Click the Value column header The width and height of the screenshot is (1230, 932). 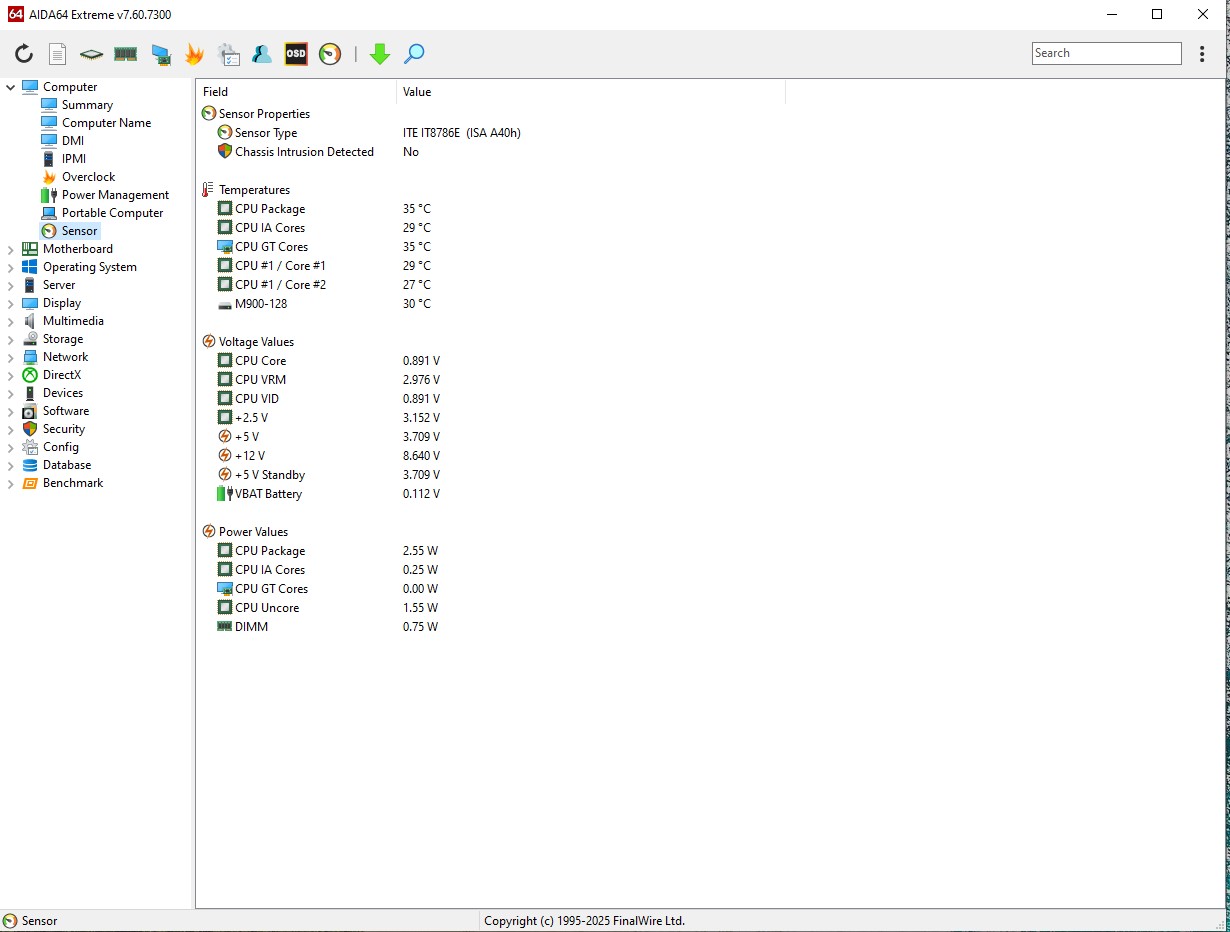tap(417, 92)
